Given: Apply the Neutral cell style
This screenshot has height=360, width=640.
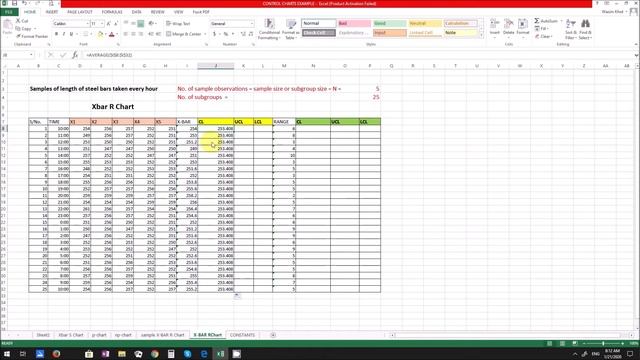Looking at the screenshot, I should pyautogui.click(x=425, y=23).
